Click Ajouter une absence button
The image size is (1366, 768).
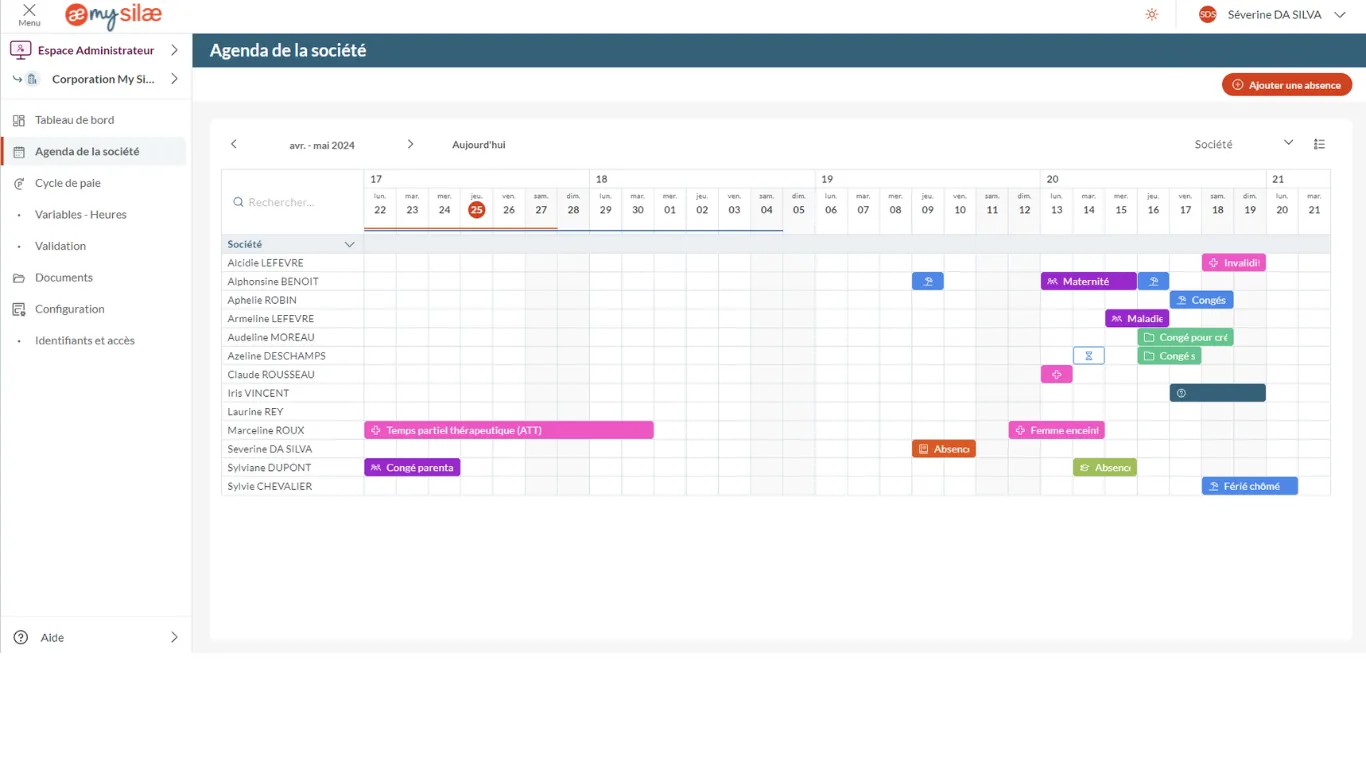[1287, 85]
